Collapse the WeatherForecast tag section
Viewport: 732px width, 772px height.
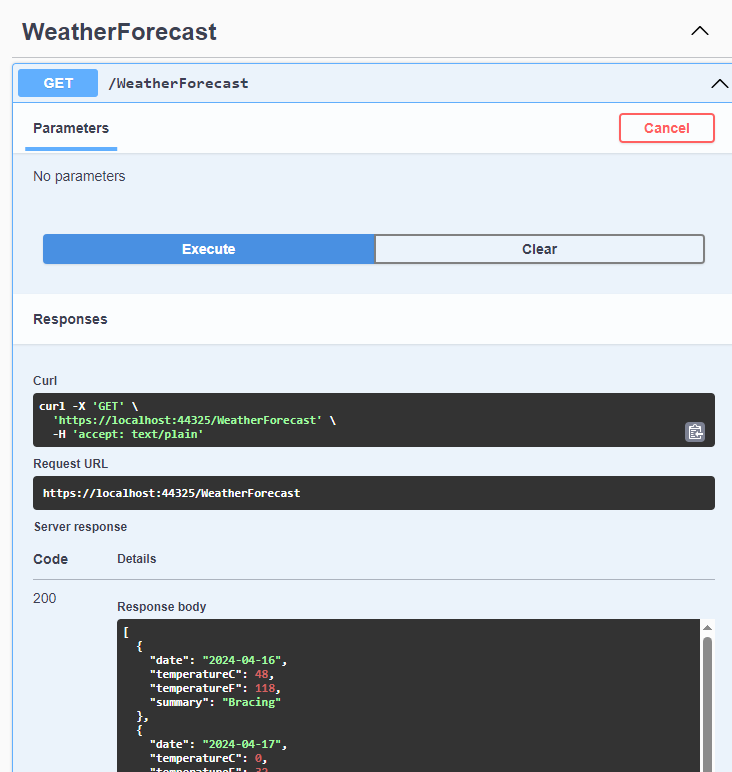pos(700,31)
